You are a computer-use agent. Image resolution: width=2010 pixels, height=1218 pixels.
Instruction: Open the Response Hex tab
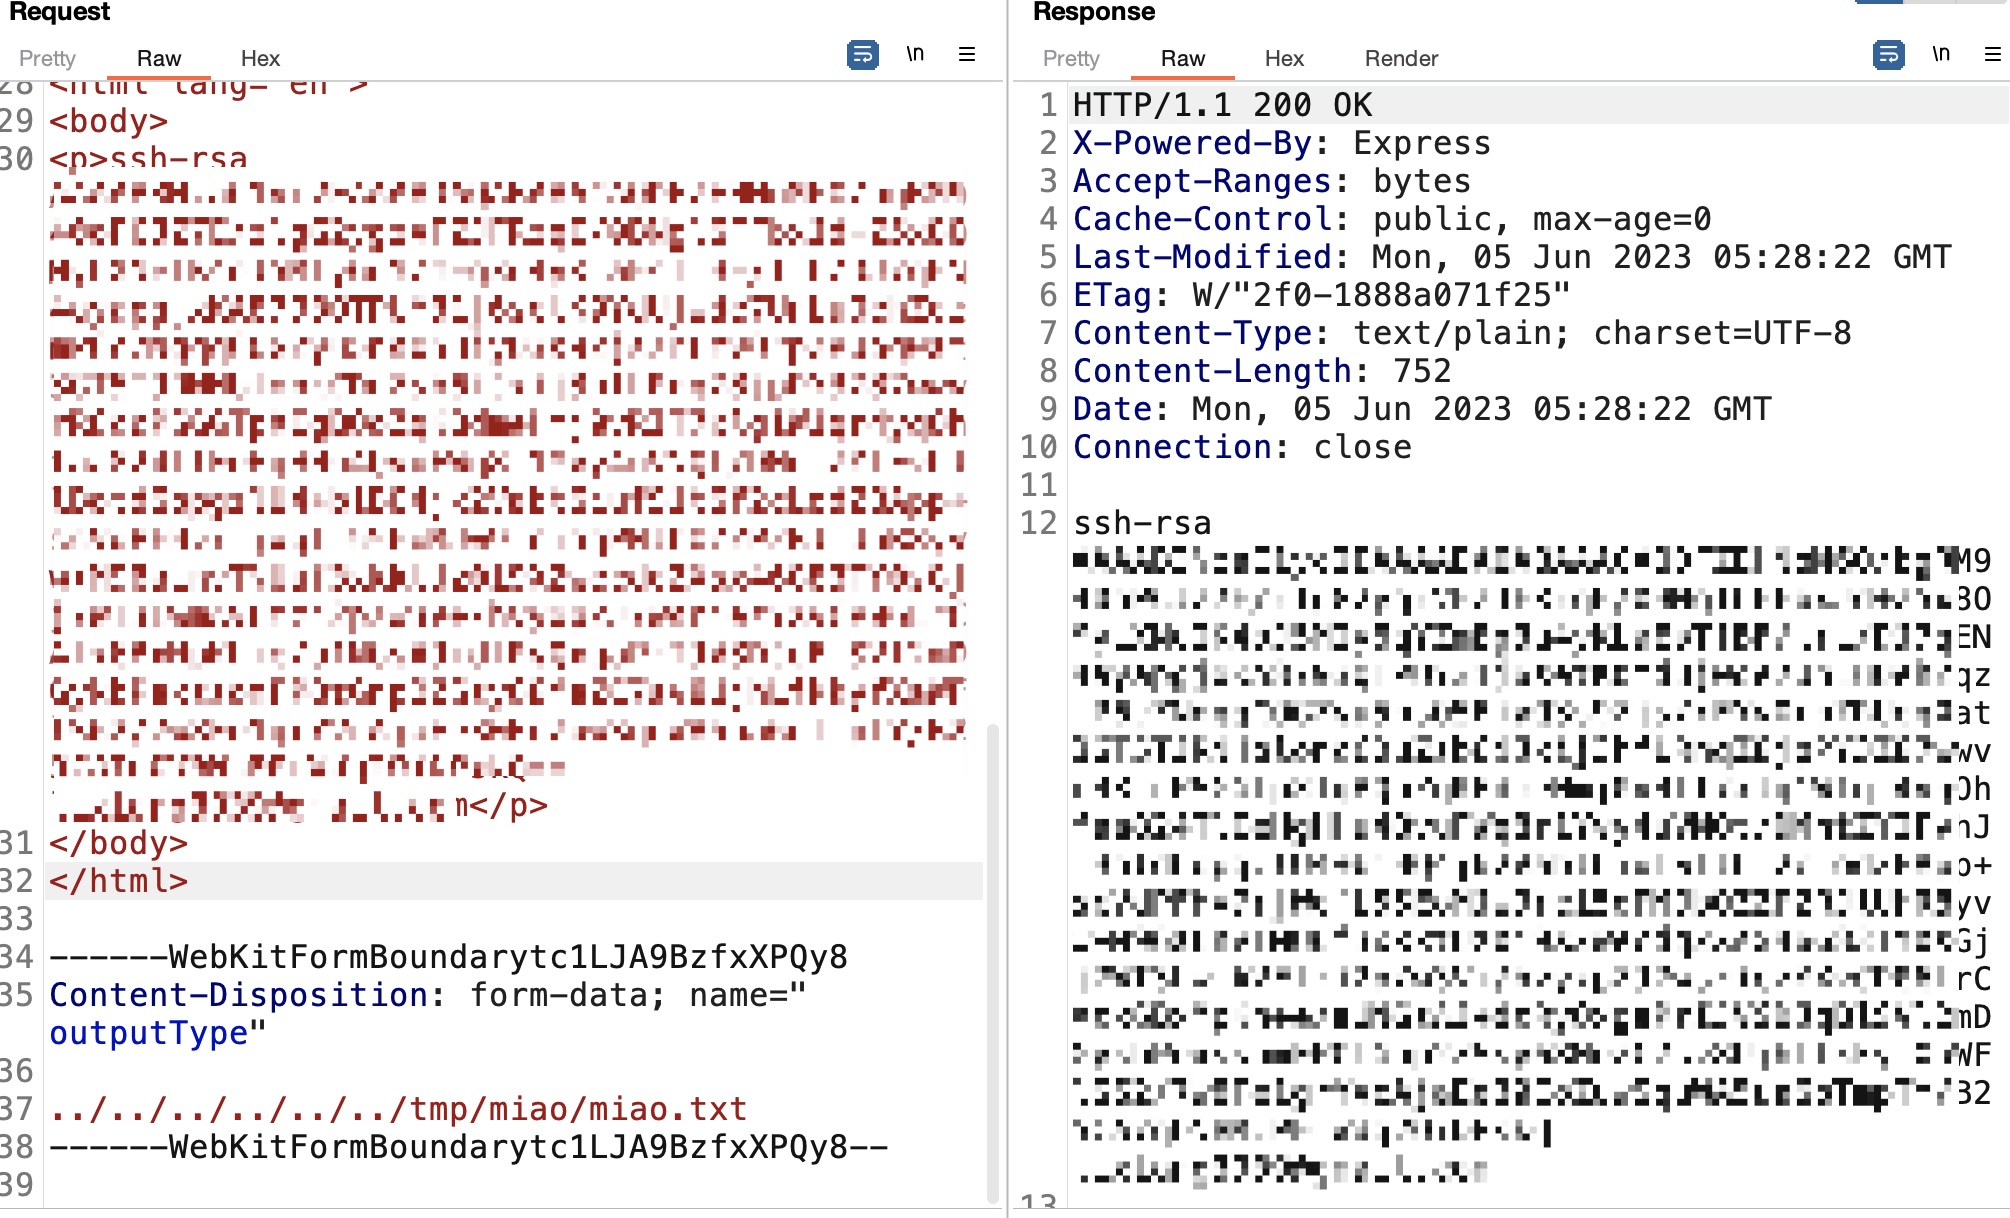point(1284,58)
